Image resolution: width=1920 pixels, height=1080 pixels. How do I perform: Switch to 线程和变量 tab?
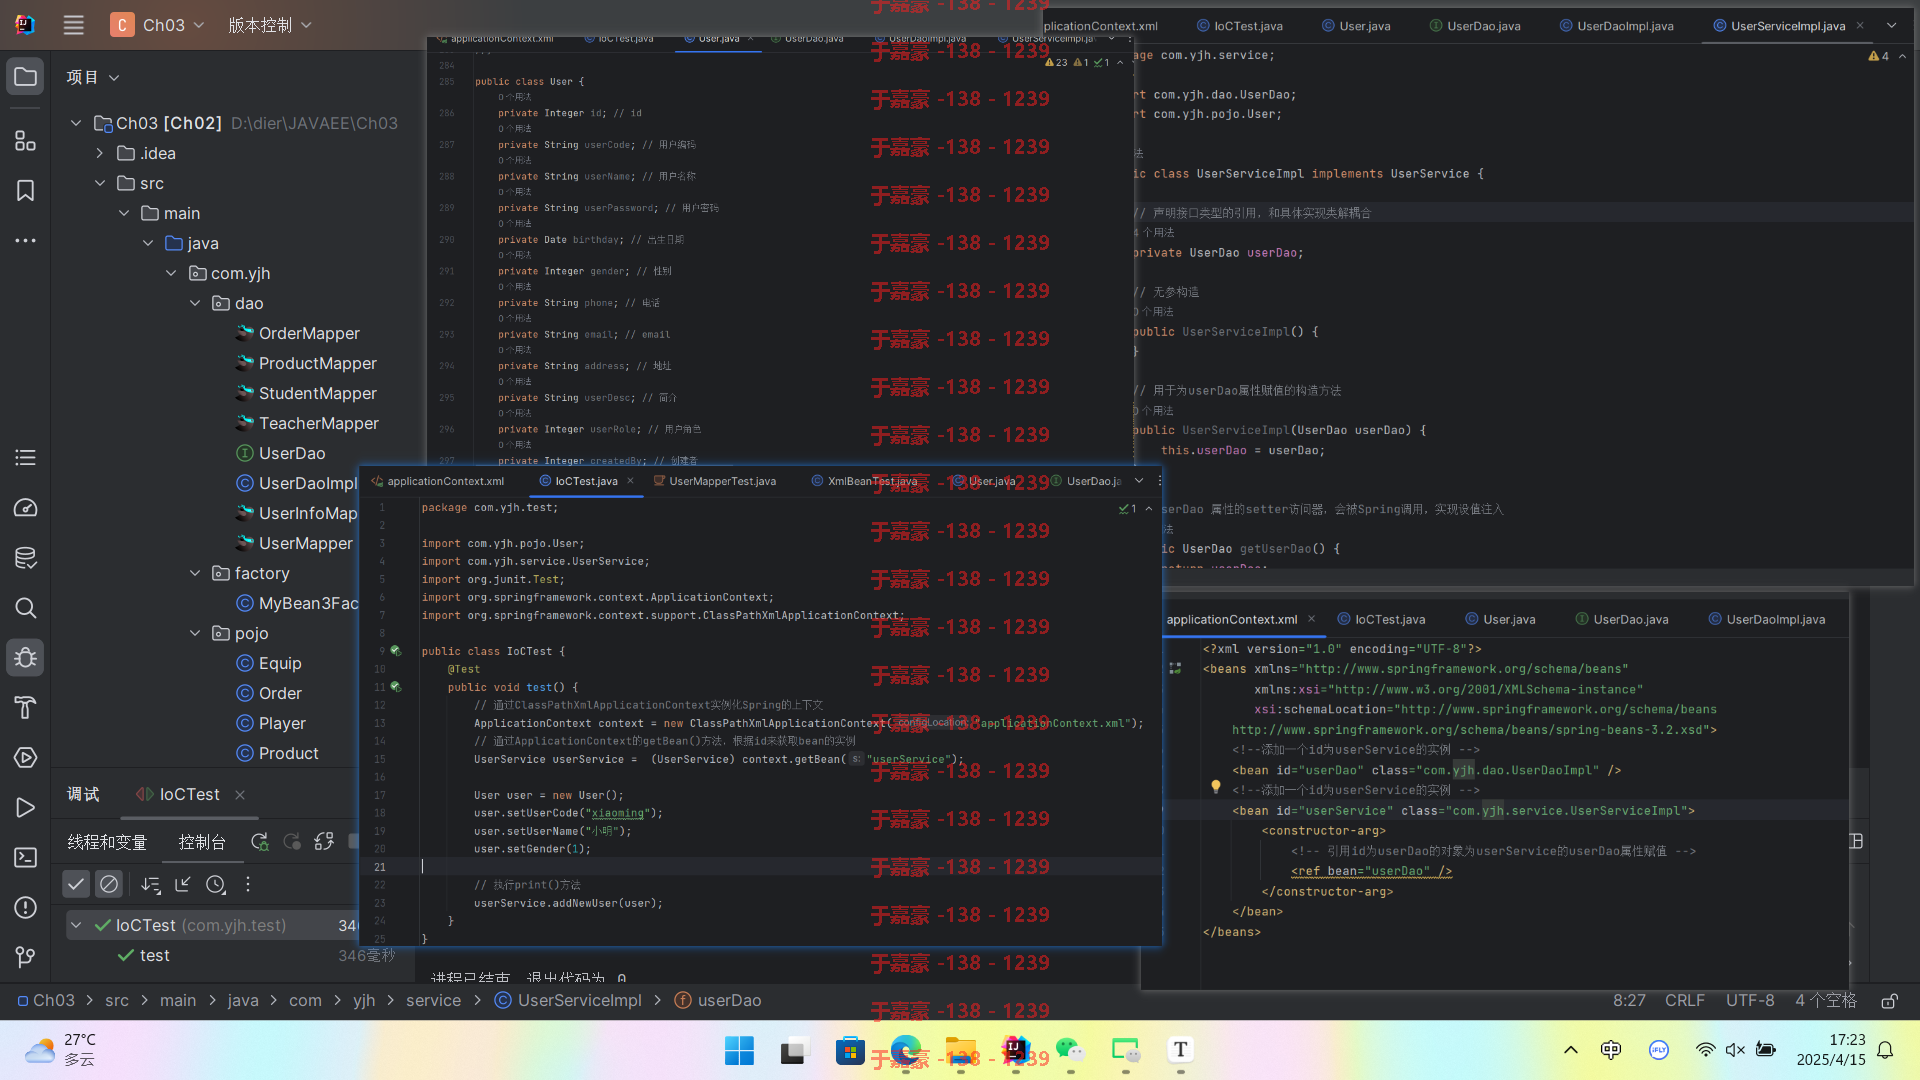(107, 842)
